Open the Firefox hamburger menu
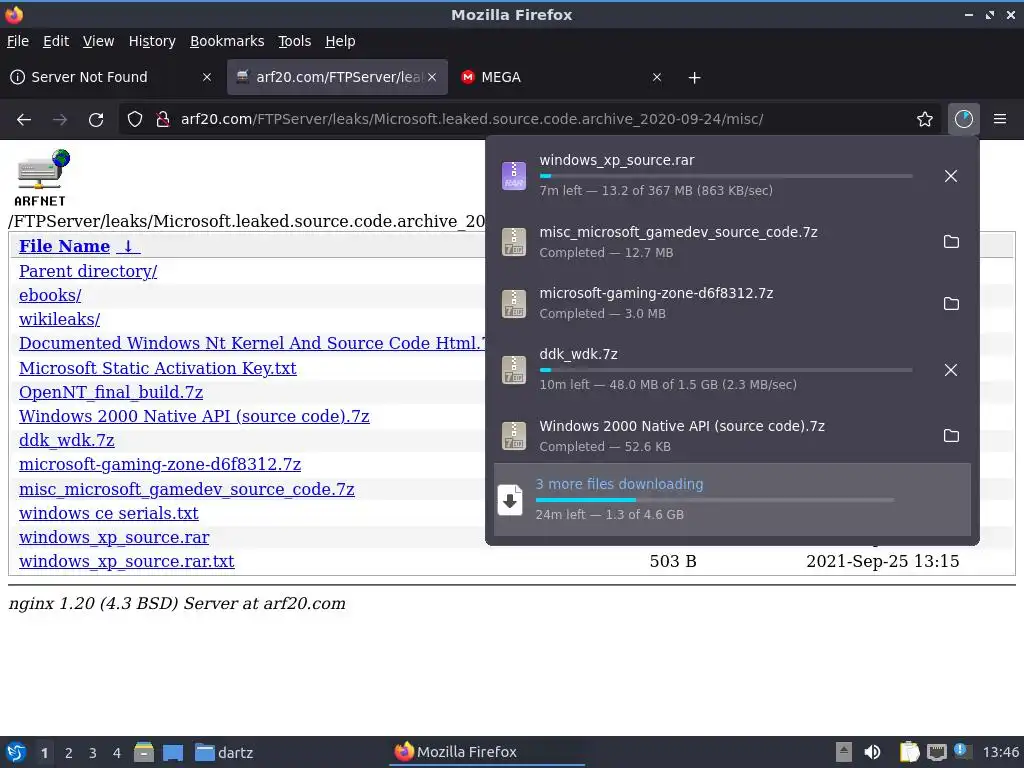The image size is (1024, 768). [1000, 120]
